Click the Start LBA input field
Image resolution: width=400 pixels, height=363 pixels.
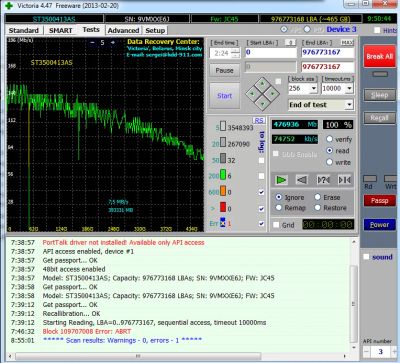[x=270, y=52]
